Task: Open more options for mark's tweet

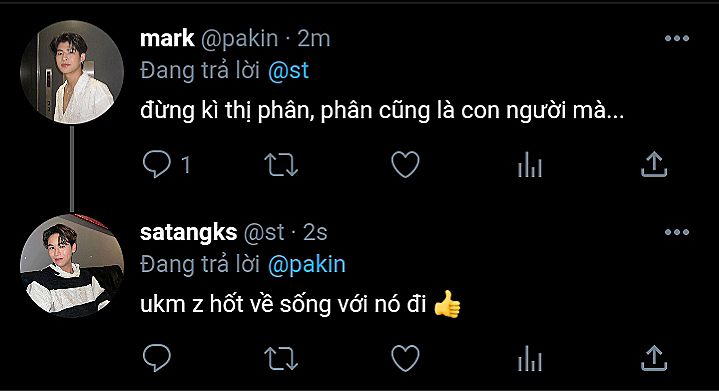Action: point(677,39)
